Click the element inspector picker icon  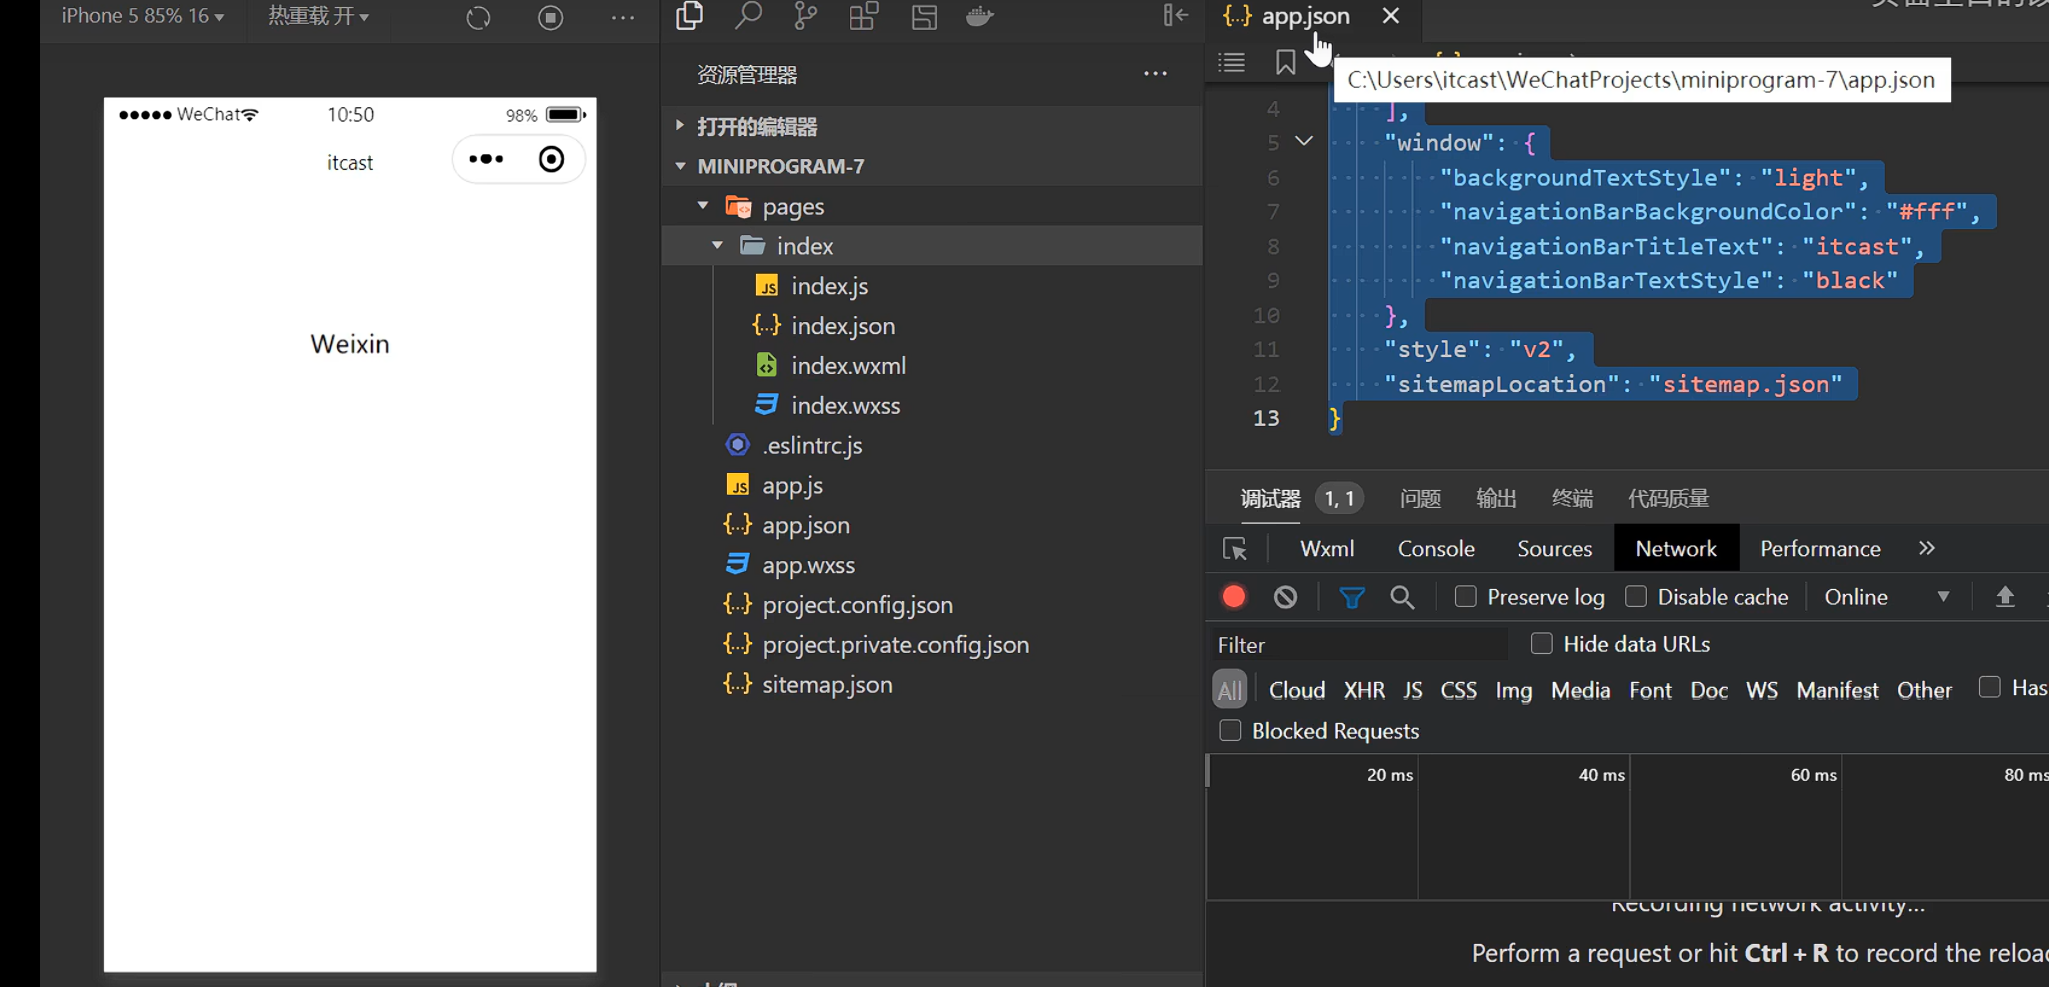point(1235,549)
